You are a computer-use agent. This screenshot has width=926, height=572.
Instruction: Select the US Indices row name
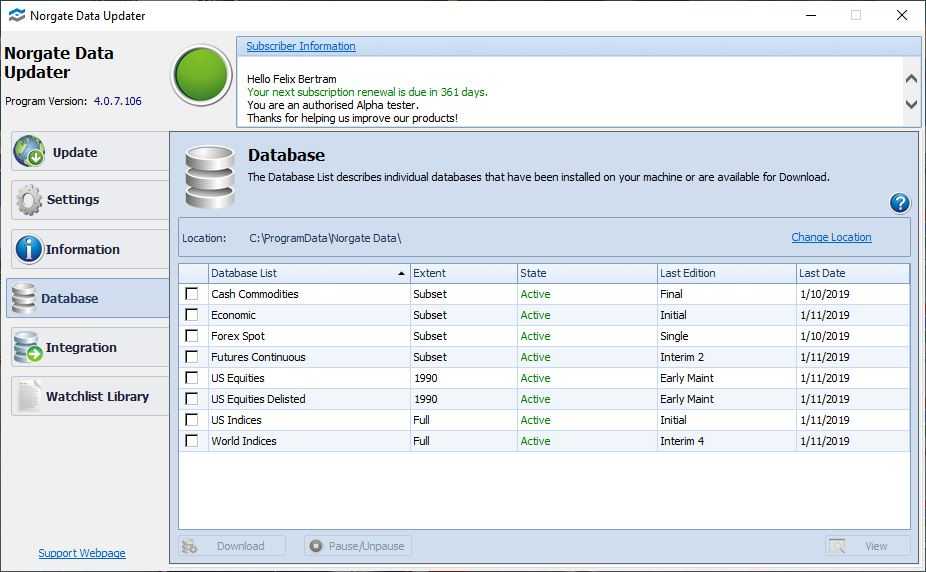coord(236,420)
